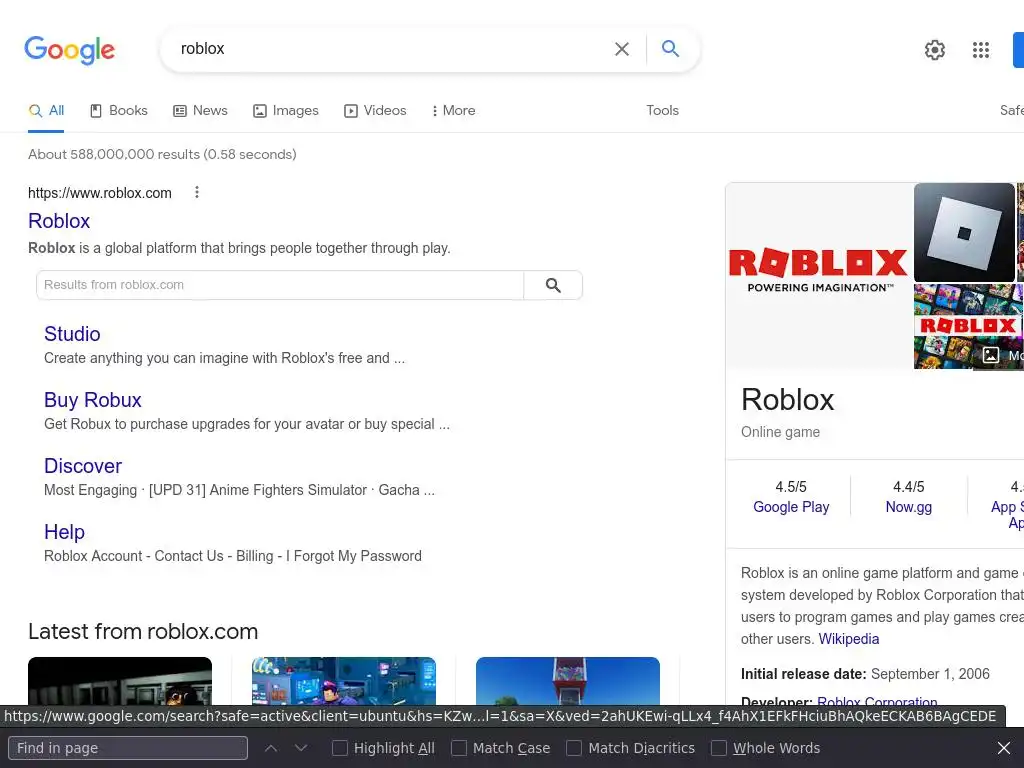Click the Google logo
Screen dimensions: 1024x768
point(69,50)
